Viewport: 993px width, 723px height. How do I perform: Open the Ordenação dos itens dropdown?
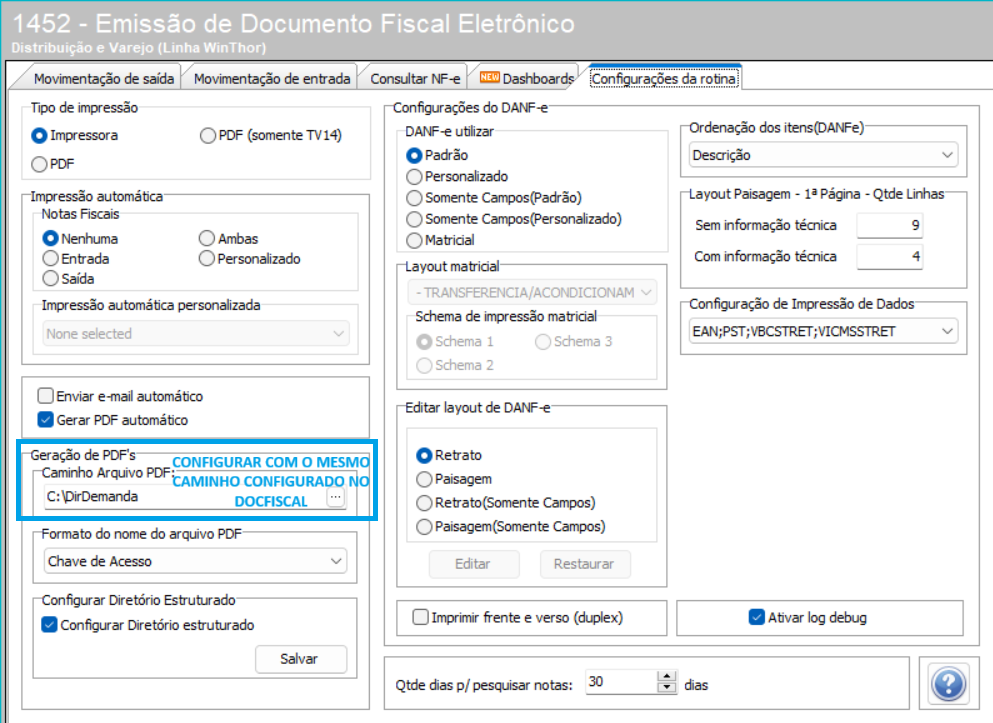(823, 155)
